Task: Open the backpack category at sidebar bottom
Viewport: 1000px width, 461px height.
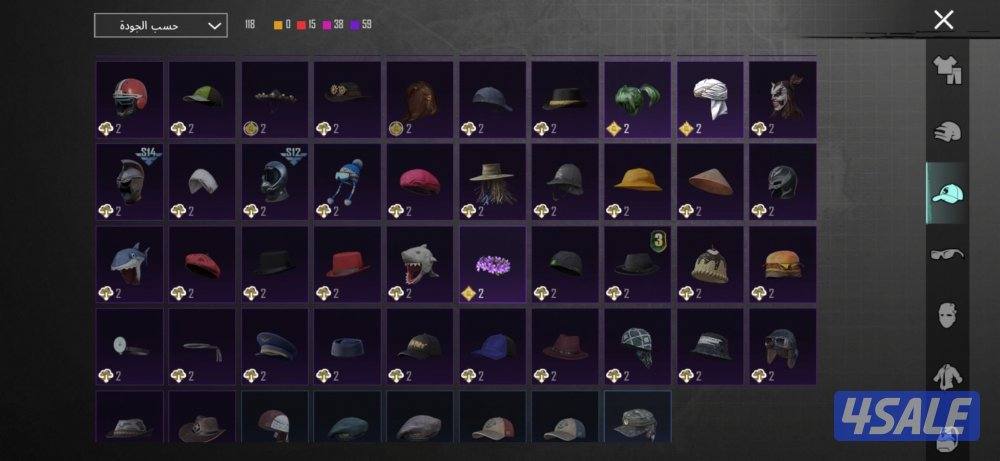Action: click(x=947, y=440)
